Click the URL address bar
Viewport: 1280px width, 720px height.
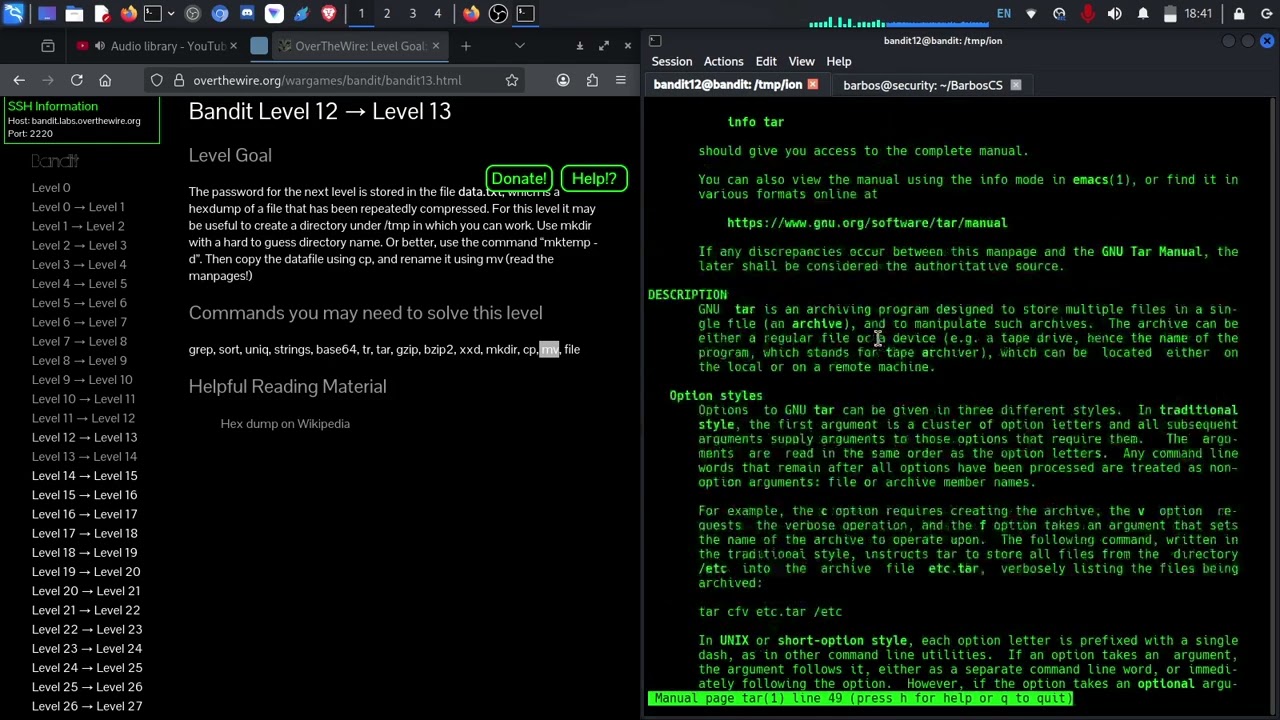click(335, 80)
